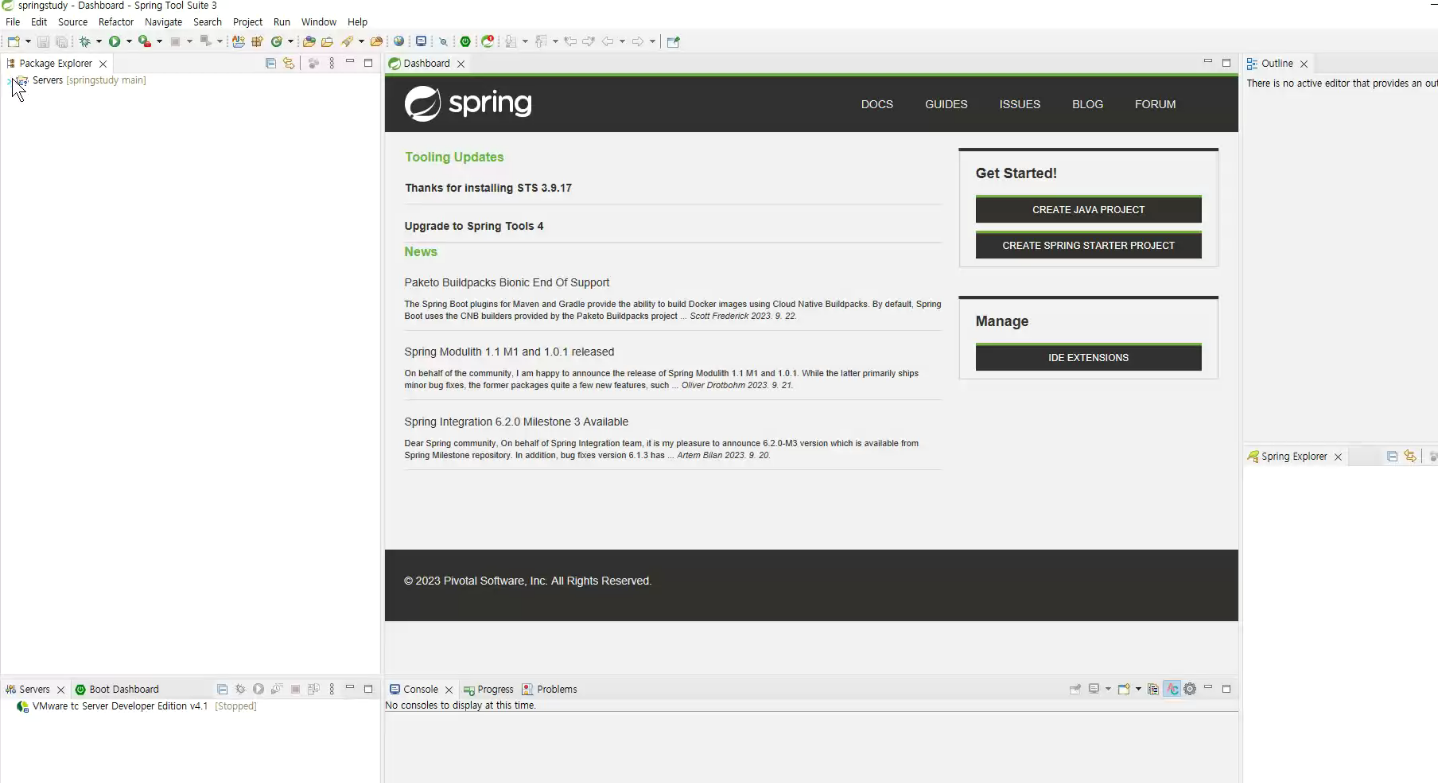The height and width of the screenshot is (783, 1438).
Task: Open the Open Type toolbar icon
Action: pyautogui.click(x=309, y=41)
